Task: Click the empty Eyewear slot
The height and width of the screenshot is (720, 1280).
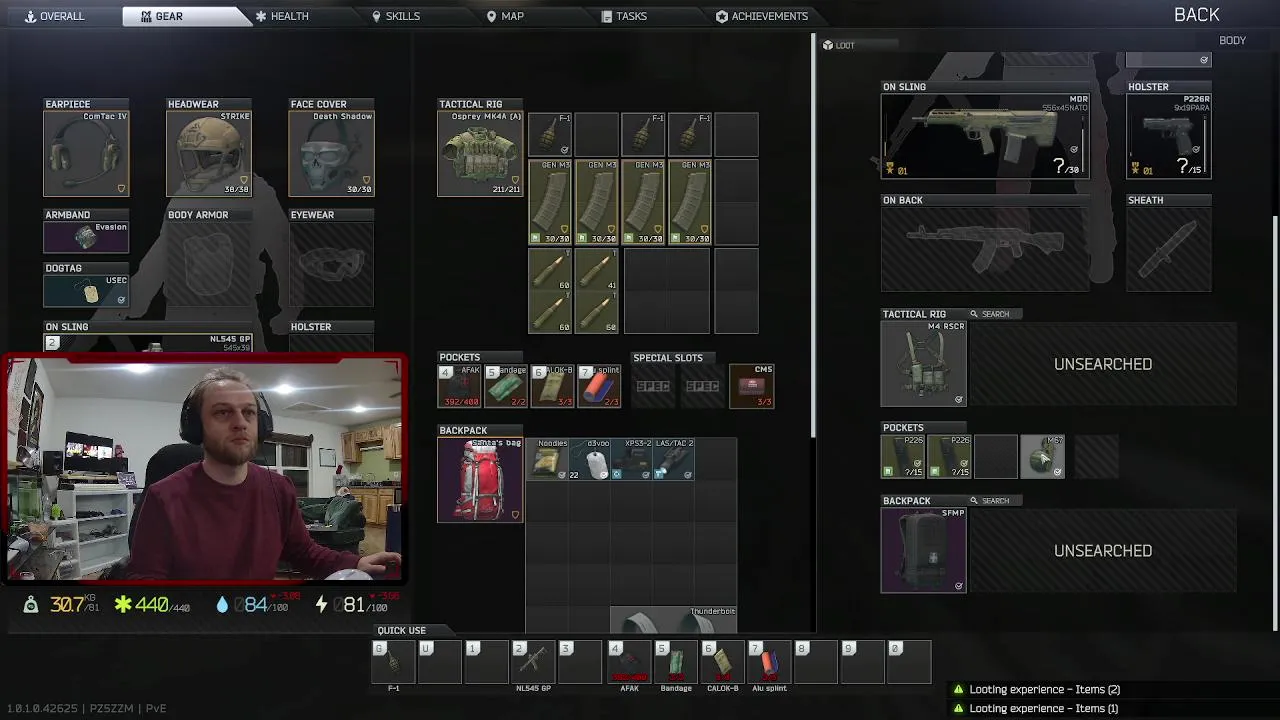Action: pos(331,264)
